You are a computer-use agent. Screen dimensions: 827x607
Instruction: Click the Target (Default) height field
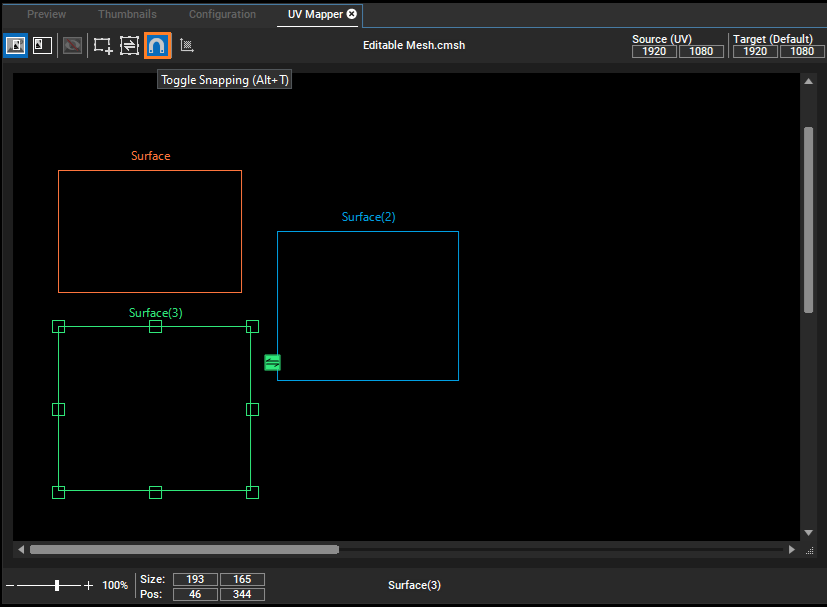(x=802, y=51)
